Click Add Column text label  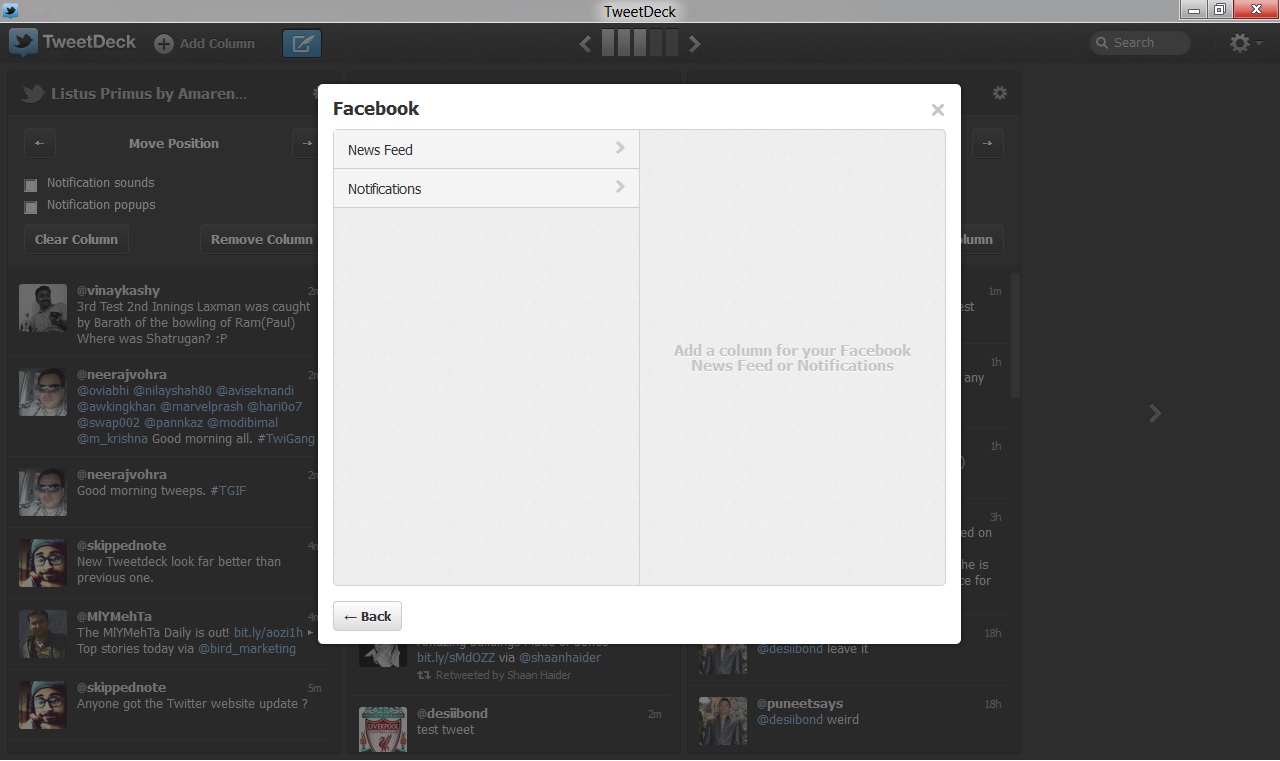click(217, 44)
